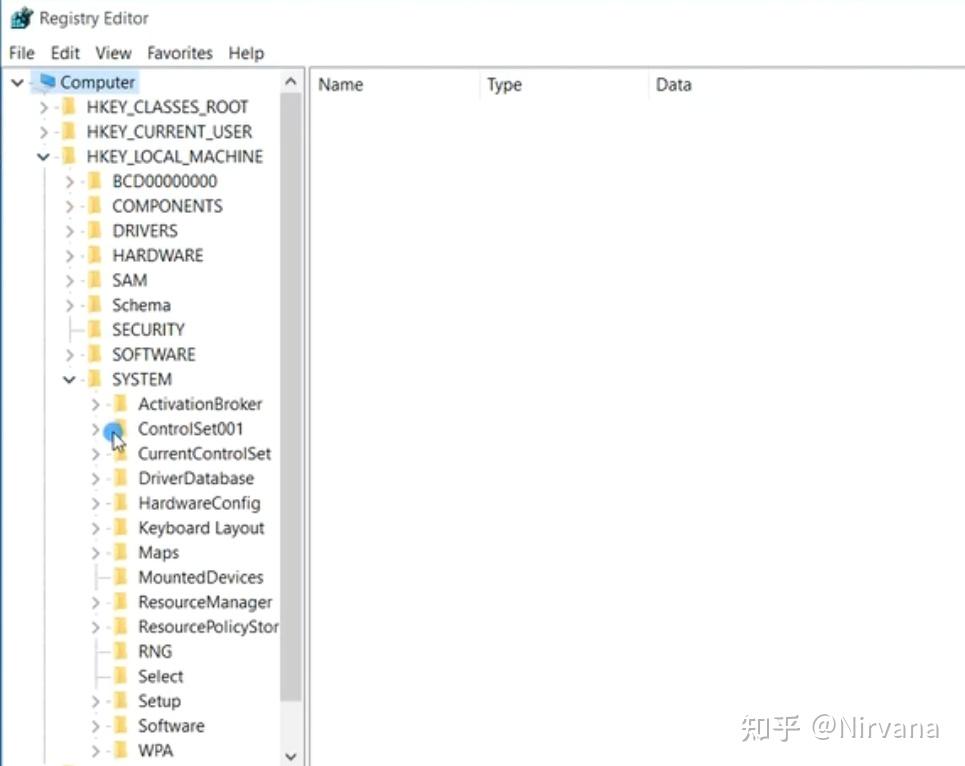Select the ResourceManager key
Viewport: 965px width, 766px height.
pyautogui.click(x=204, y=602)
